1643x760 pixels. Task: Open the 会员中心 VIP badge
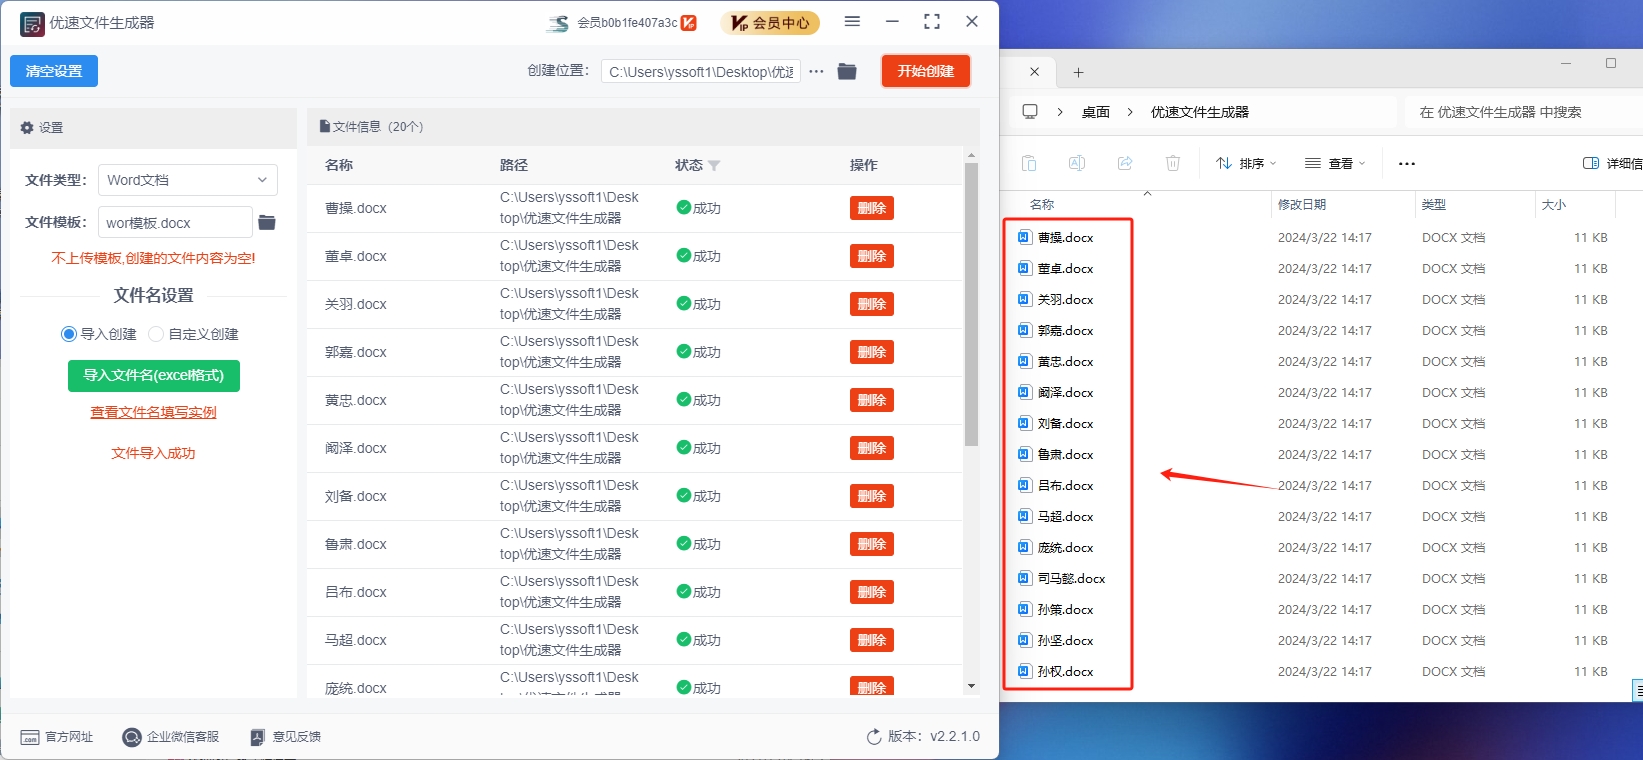tap(770, 23)
